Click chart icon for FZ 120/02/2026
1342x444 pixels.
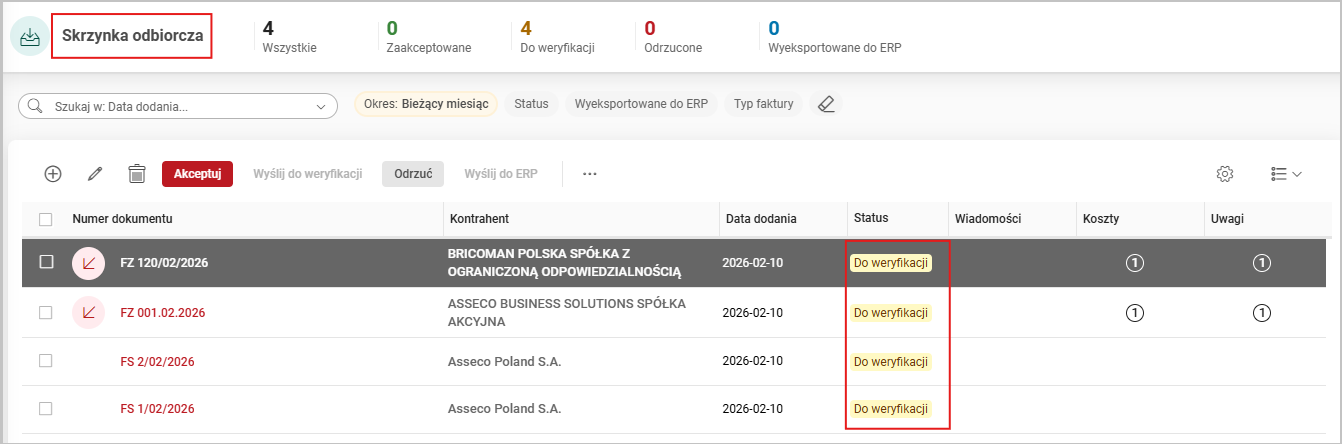pyautogui.click(x=89, y=263)
